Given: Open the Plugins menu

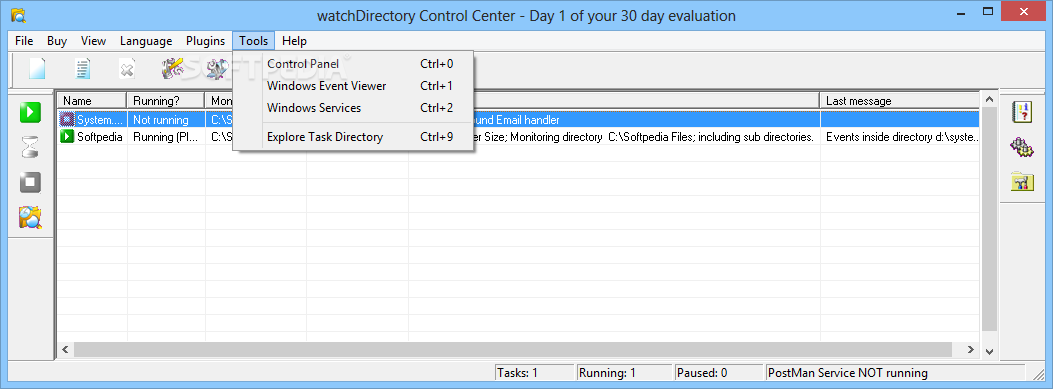Looking at the screenshot, I should pyautogui.click(x=205, y=41).
